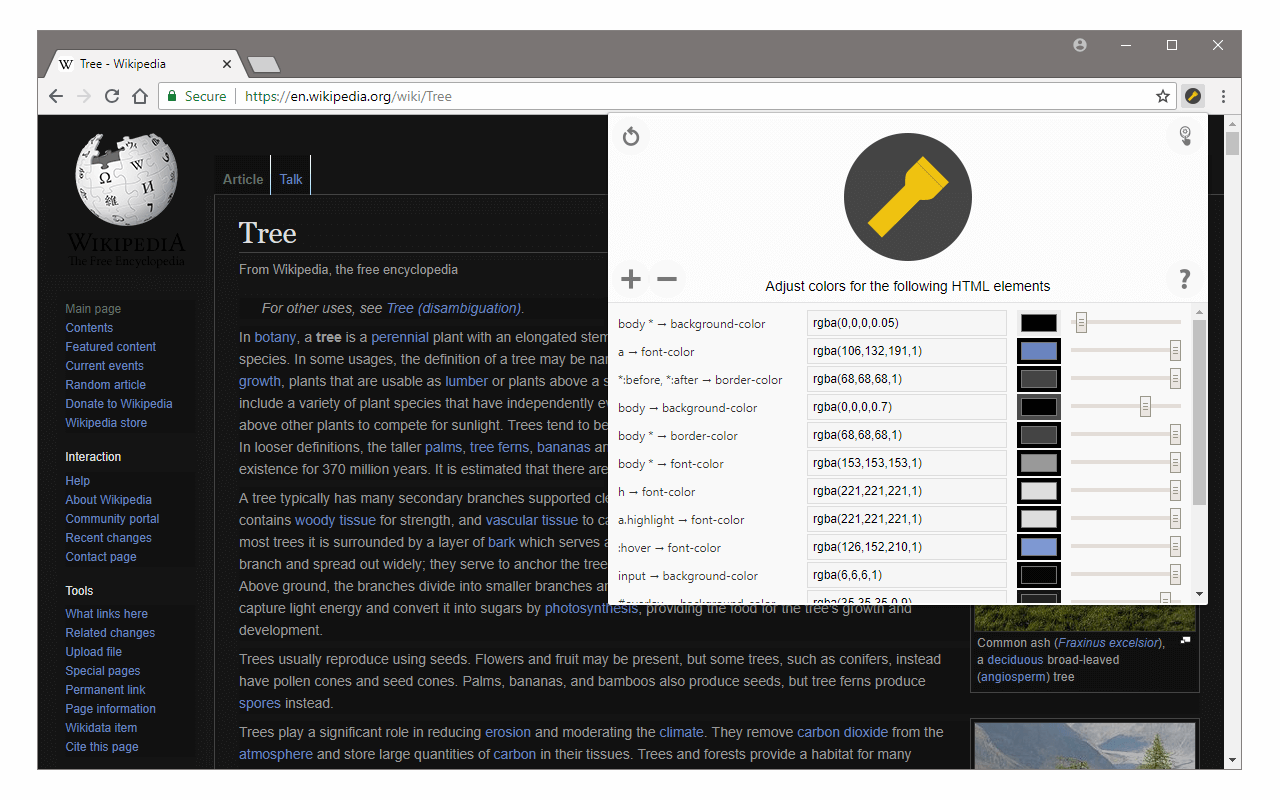
Task: Click the flashlight extension icon in toolbar
Action: pos(1192,96)
